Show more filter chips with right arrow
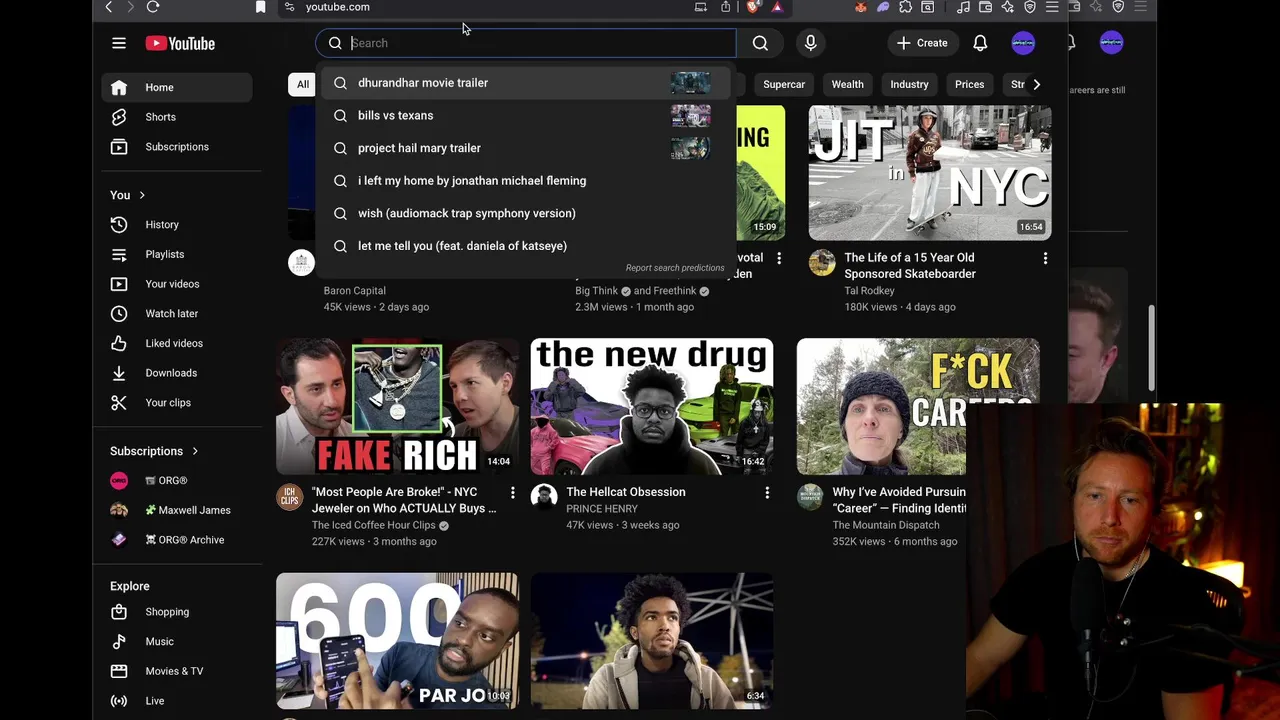The height and width of the screenshot is (720, 1280). point(1036,84)
